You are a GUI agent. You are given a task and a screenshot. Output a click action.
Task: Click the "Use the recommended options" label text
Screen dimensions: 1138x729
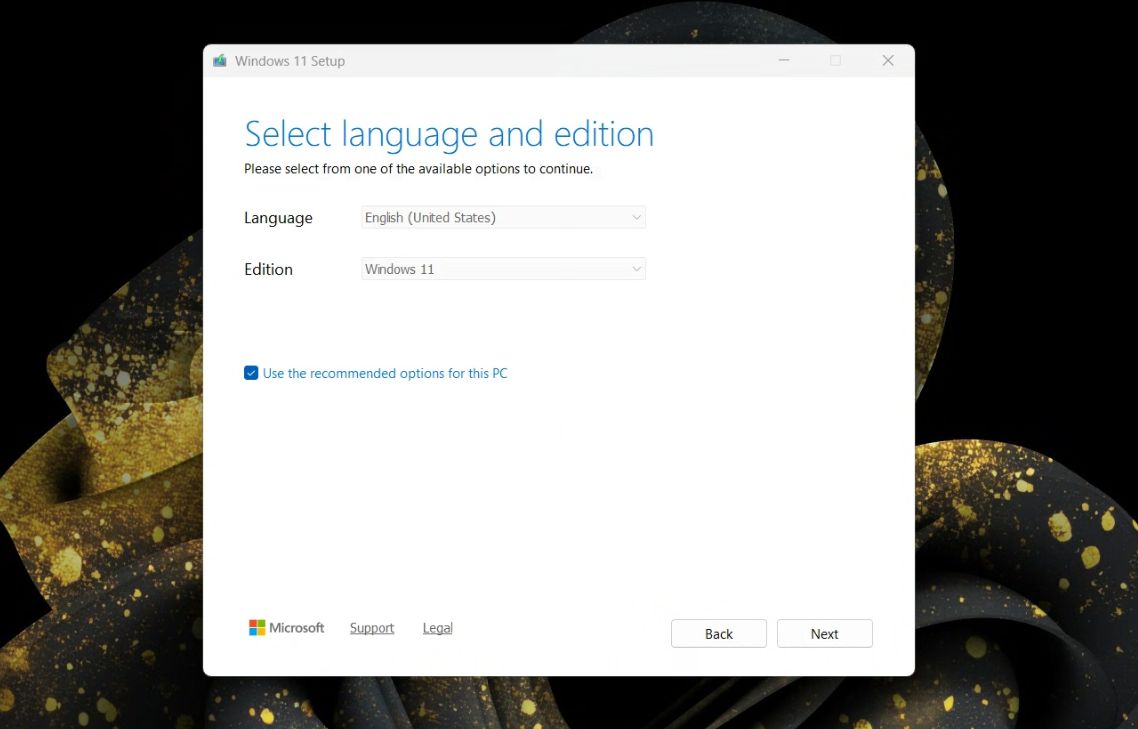(385, 373)
